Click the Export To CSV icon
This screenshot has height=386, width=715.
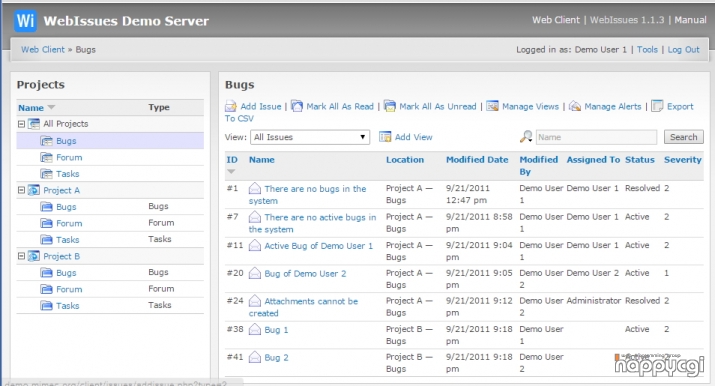click(x=657, y=106)
